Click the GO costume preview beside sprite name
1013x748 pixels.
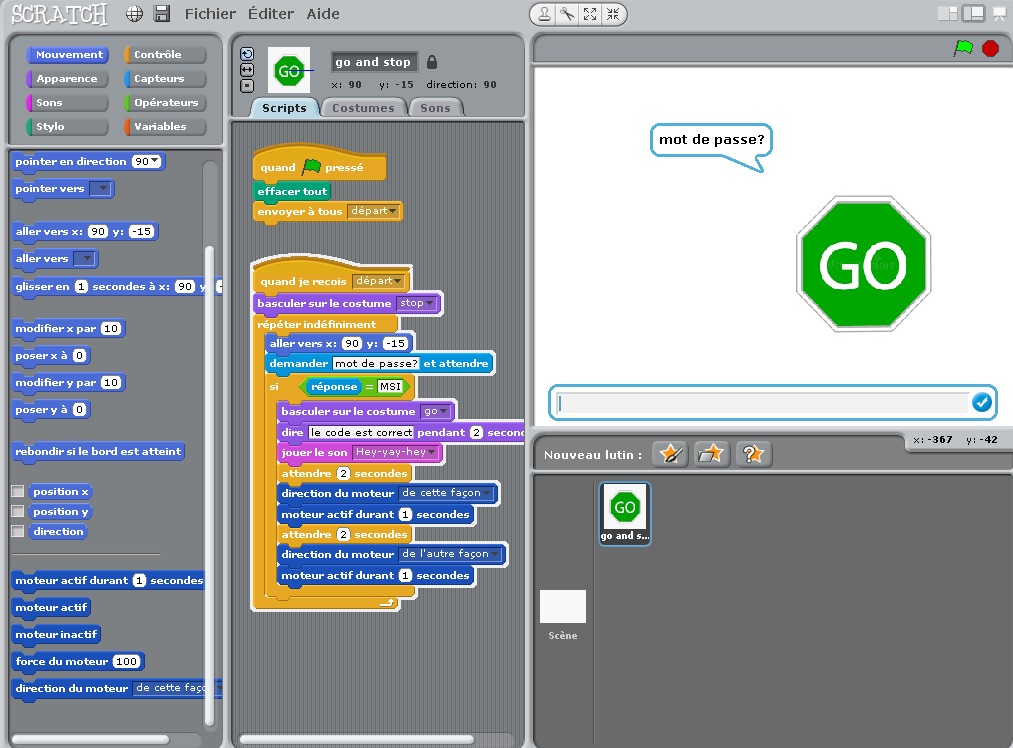(x=289, y=70)
